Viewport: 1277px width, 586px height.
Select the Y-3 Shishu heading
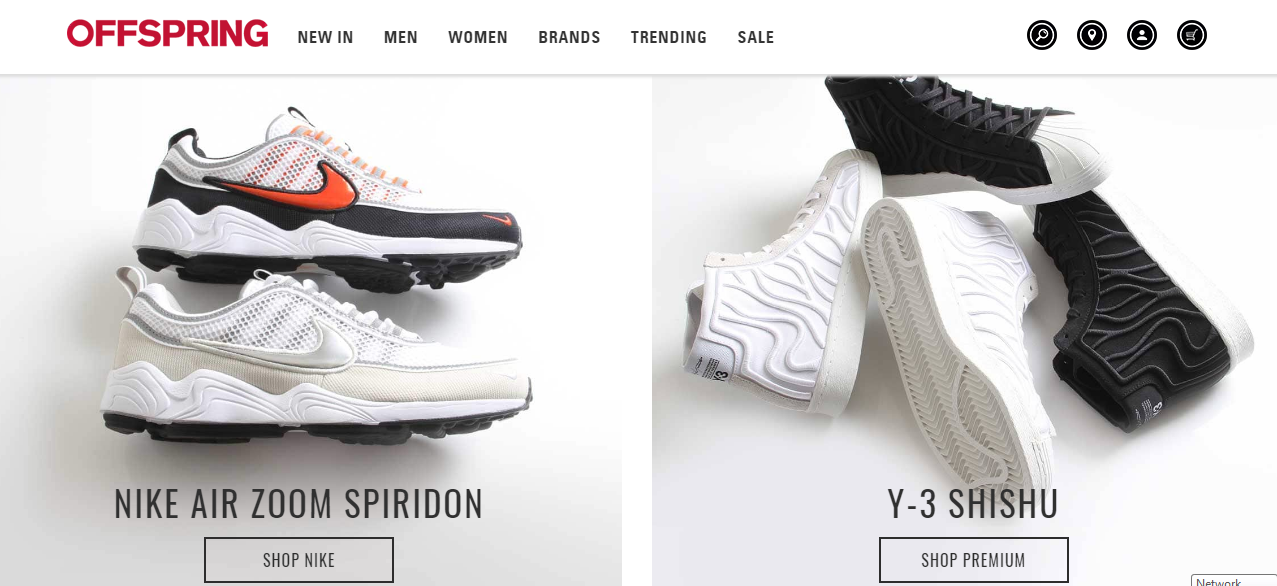tap(974, 504)
